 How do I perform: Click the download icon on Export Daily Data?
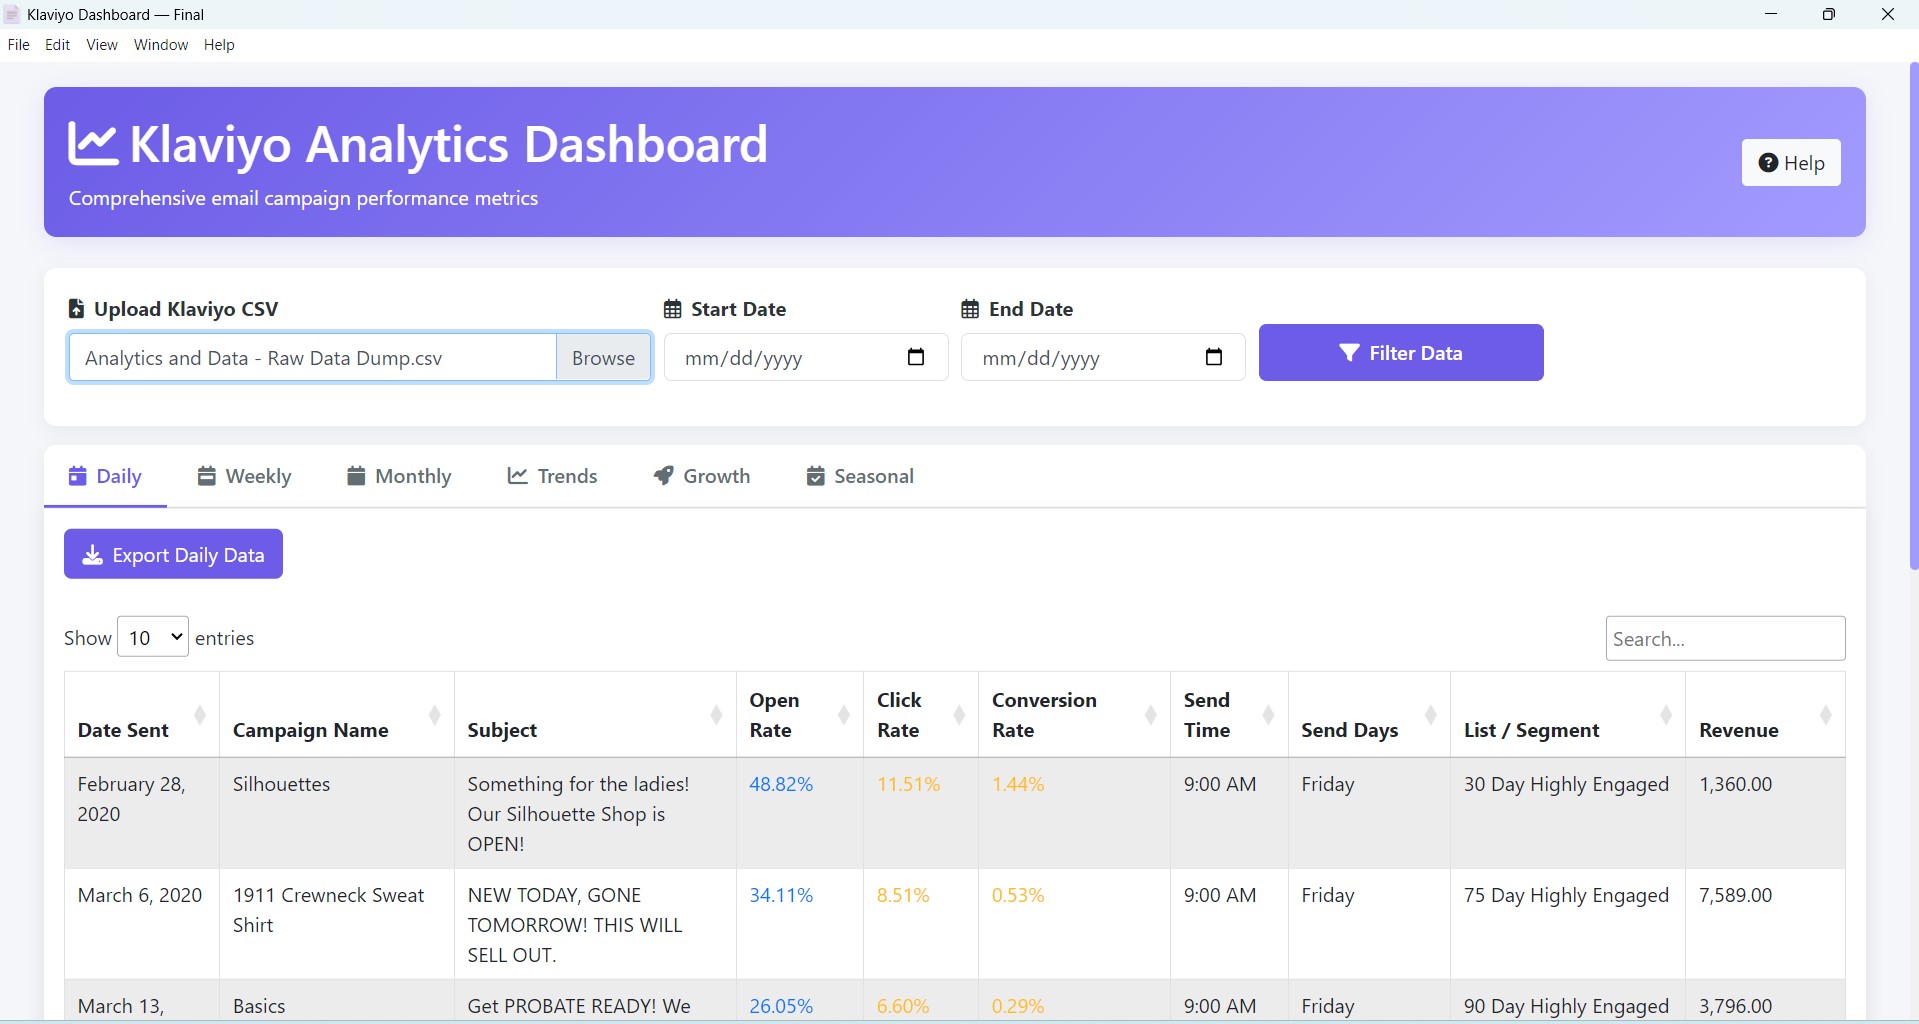(92, 555)
